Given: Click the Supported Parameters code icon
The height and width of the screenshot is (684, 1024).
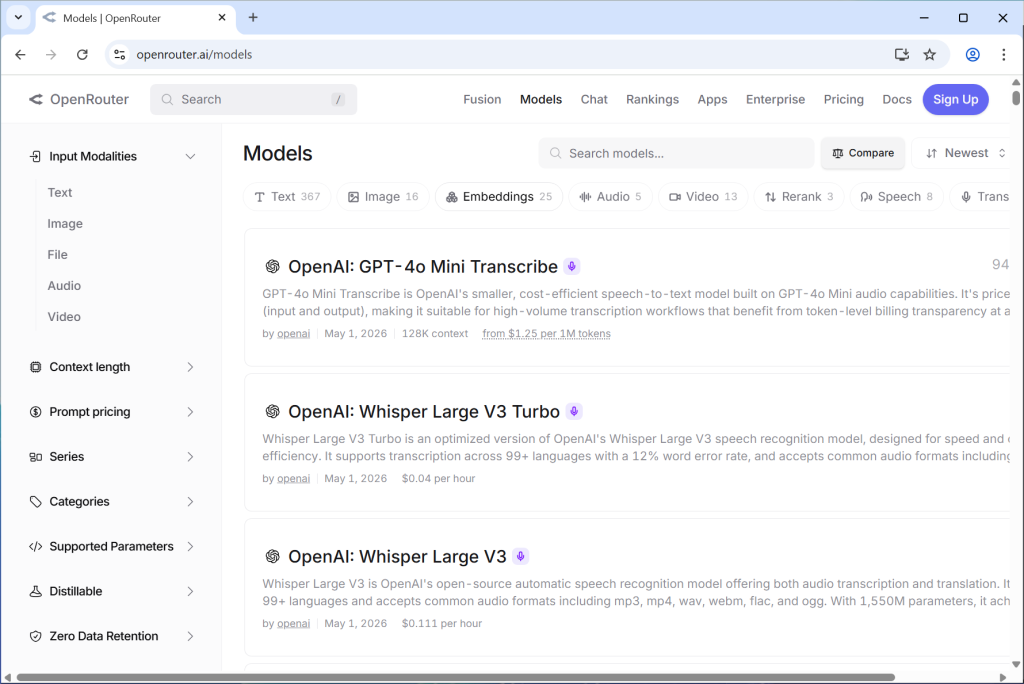Looking at the screenshot, I should pyautogui.click(x=35, y=546).
